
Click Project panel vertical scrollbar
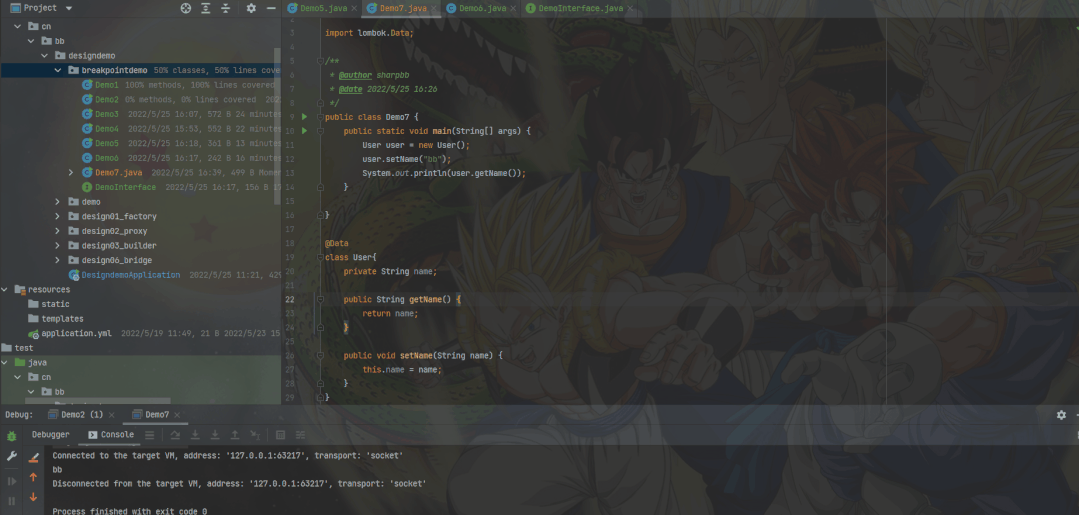pyautogui.click(x=277, y=124)
